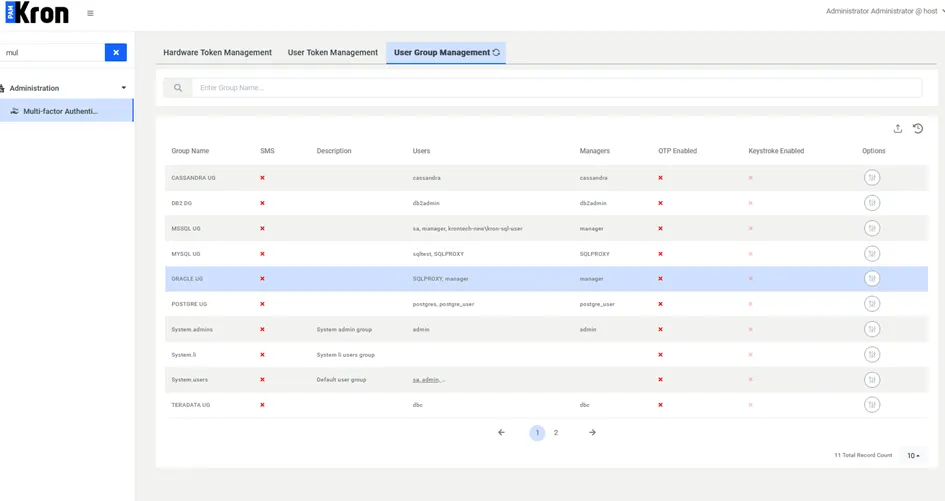Click the Kron PAM logo
945x501 pixels.
pos(37,13)
